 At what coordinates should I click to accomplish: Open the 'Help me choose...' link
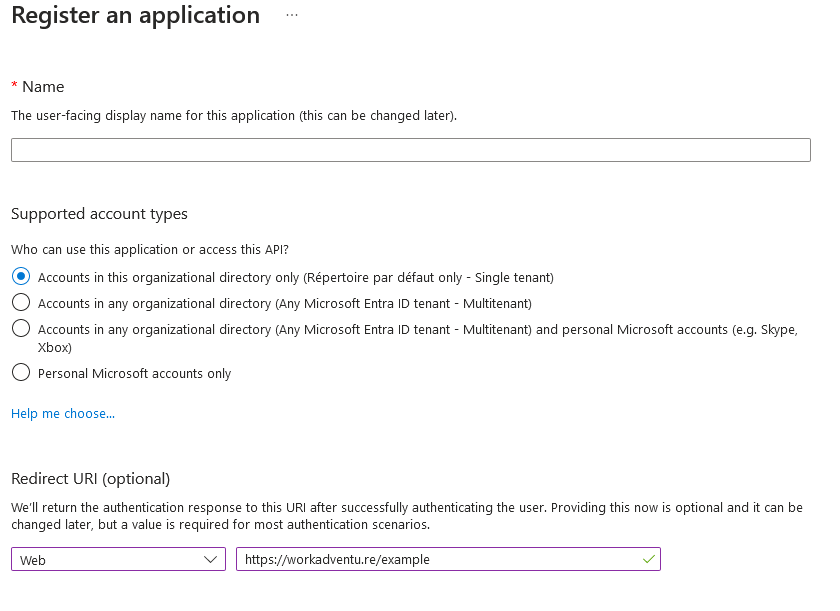[62, 413]
